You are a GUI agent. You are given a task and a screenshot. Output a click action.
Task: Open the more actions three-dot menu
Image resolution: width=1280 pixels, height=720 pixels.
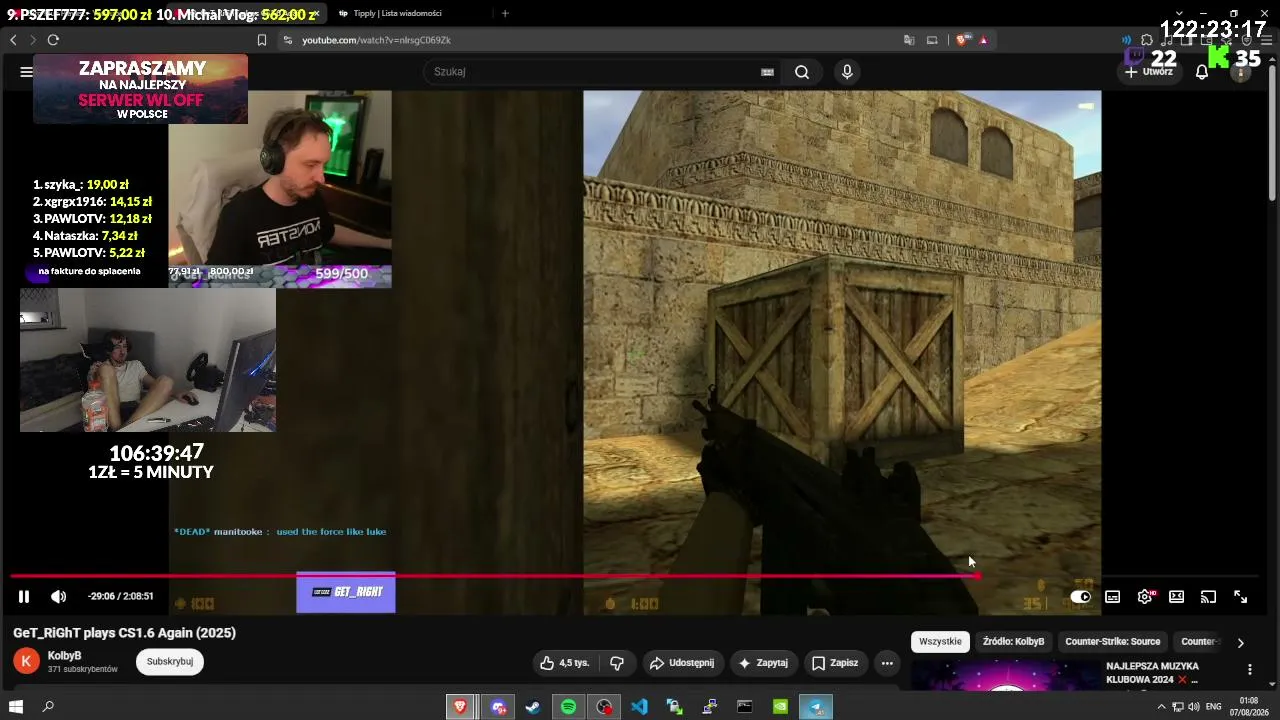[x=887, y=663]
